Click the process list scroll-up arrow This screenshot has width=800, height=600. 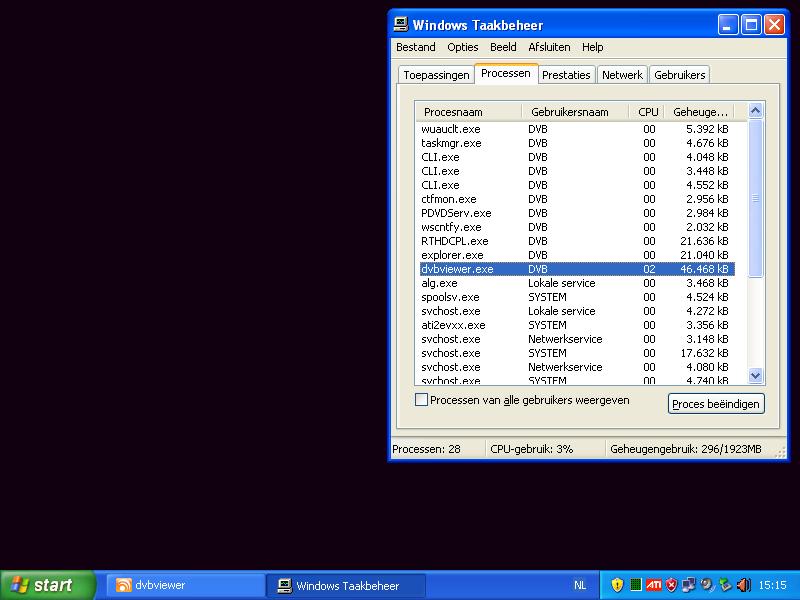pos(756,111)
